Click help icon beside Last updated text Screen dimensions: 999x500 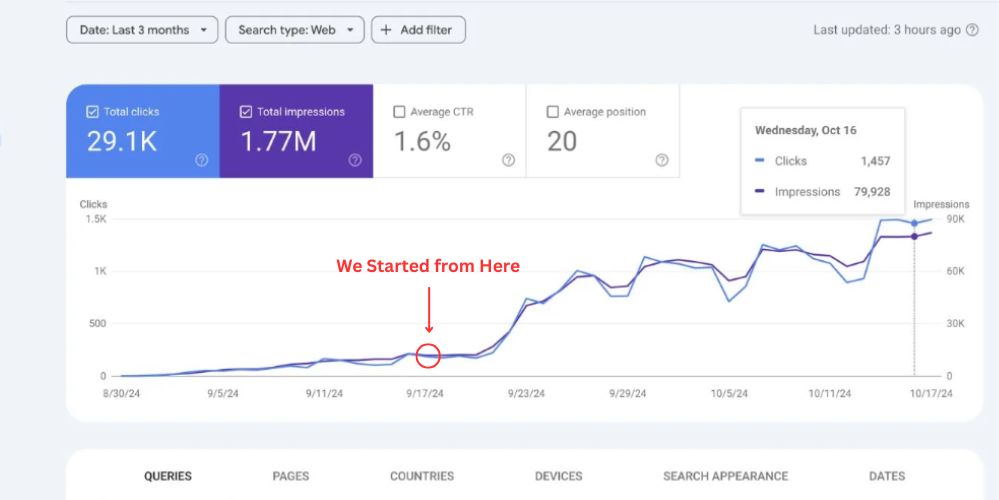970,30
